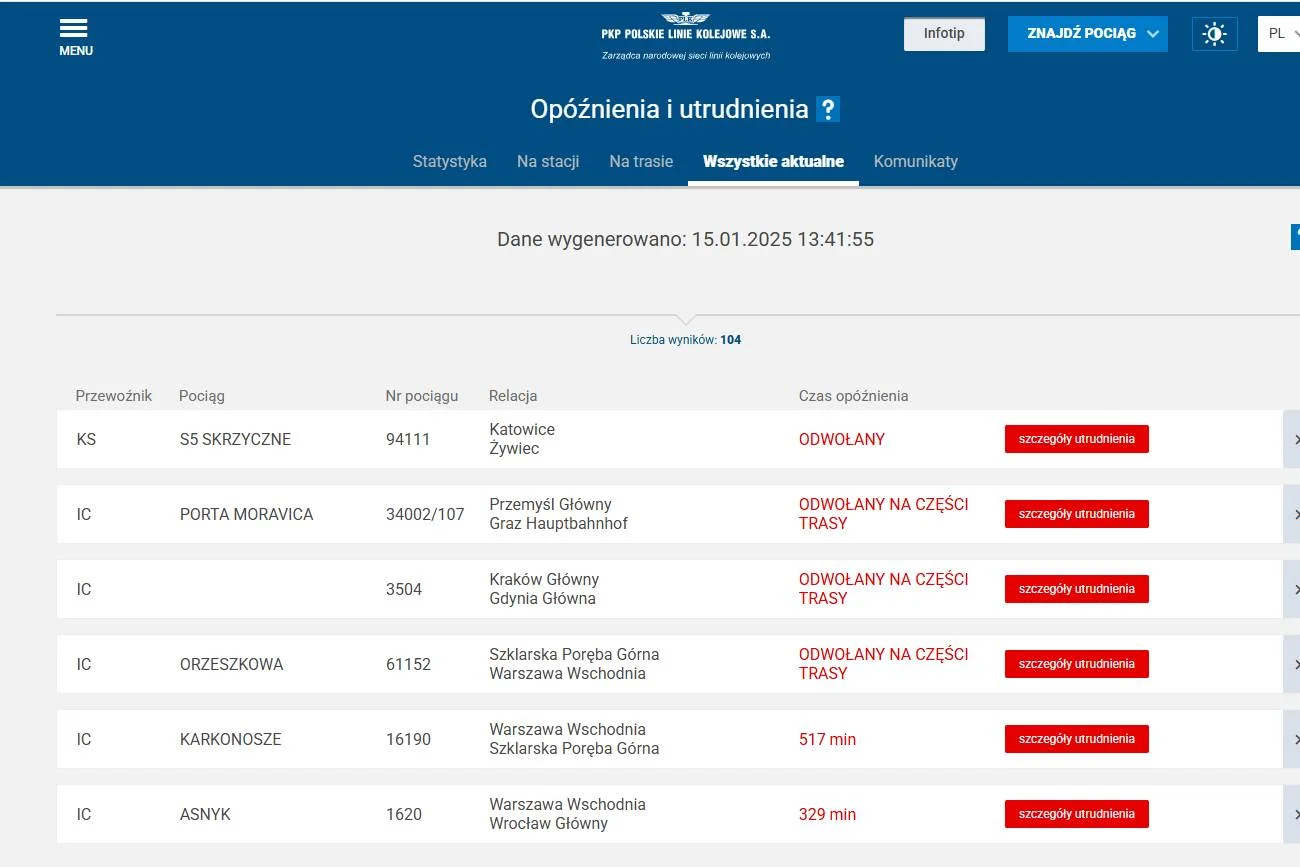1300x867 pixels.
Task: Expand the ZNAJDŹ POCIĄG dropdown
Action: [x=1087, y=34]
